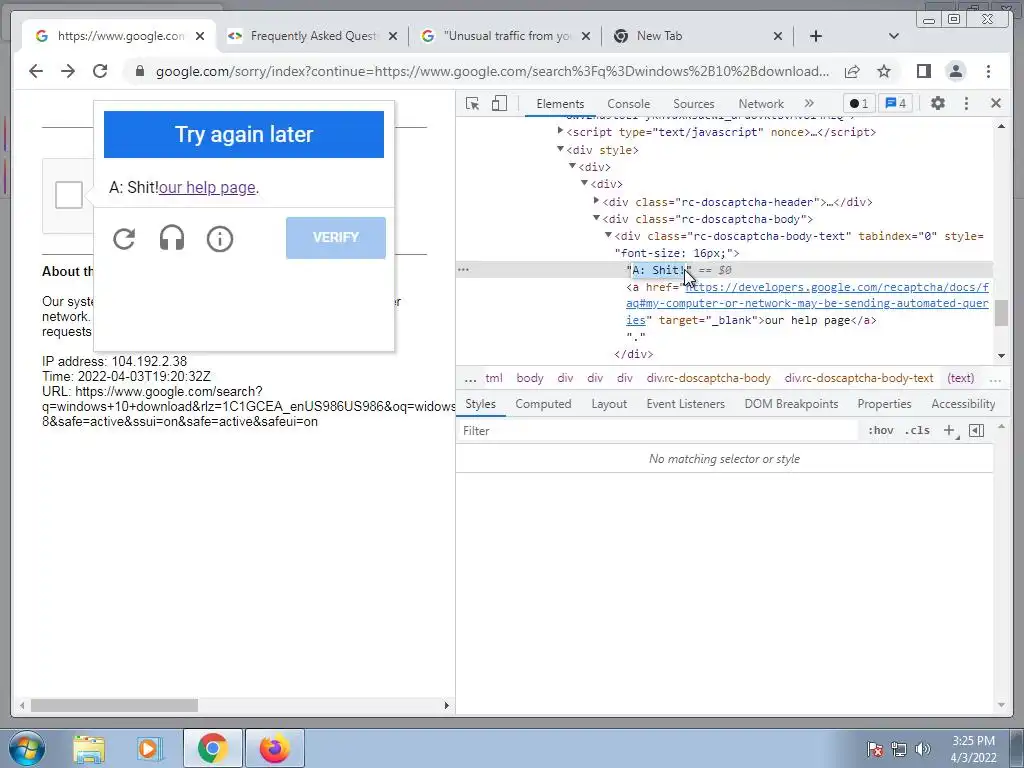Open the Chrome profile avatar
Image resolution: width=1024 pixels, height=768 pixels.
[955, 71]
